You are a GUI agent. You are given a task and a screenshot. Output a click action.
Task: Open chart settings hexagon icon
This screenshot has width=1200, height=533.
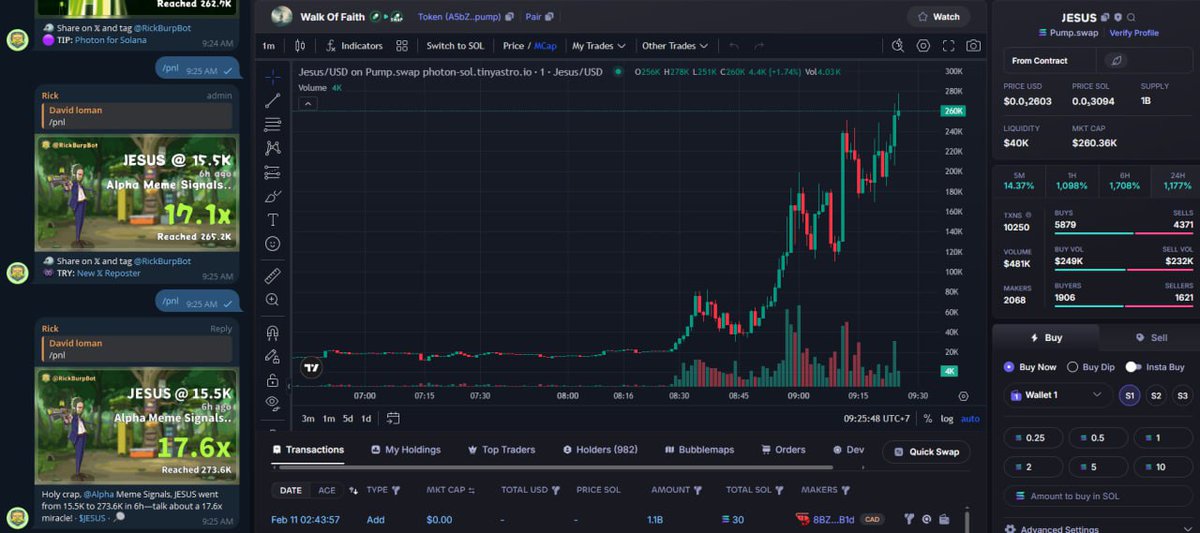point(923,46)
